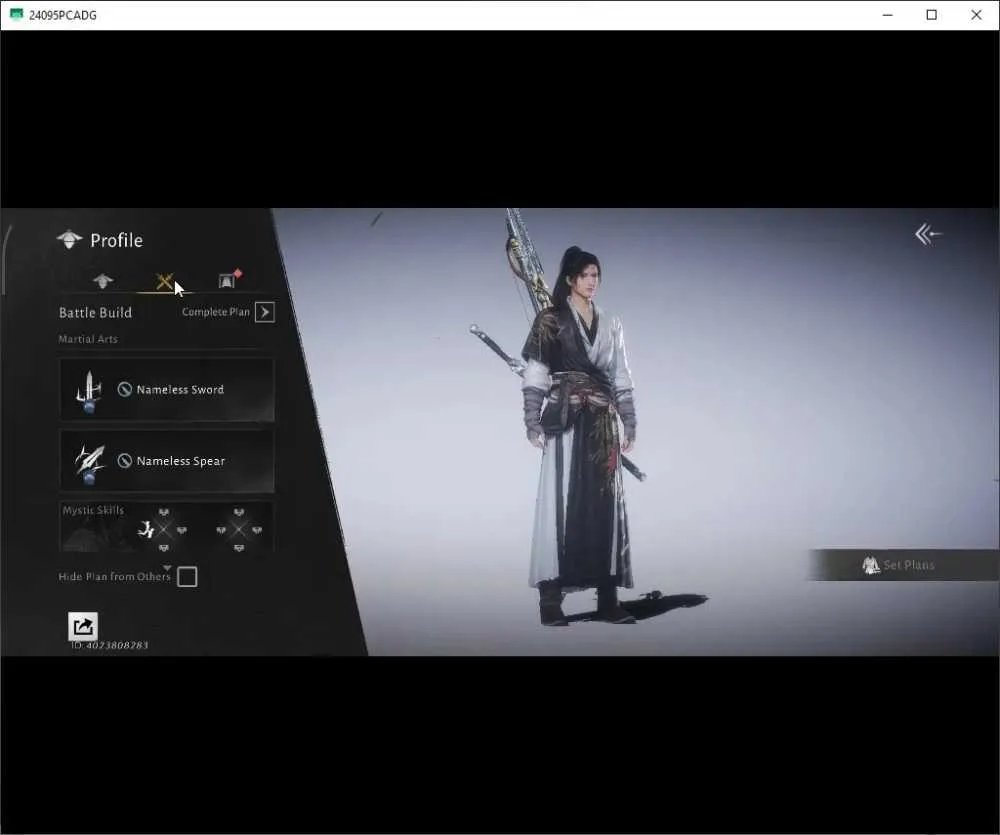Click the player ID 4023808283
The image size is (1000, 835).
(x=110, y=646)
